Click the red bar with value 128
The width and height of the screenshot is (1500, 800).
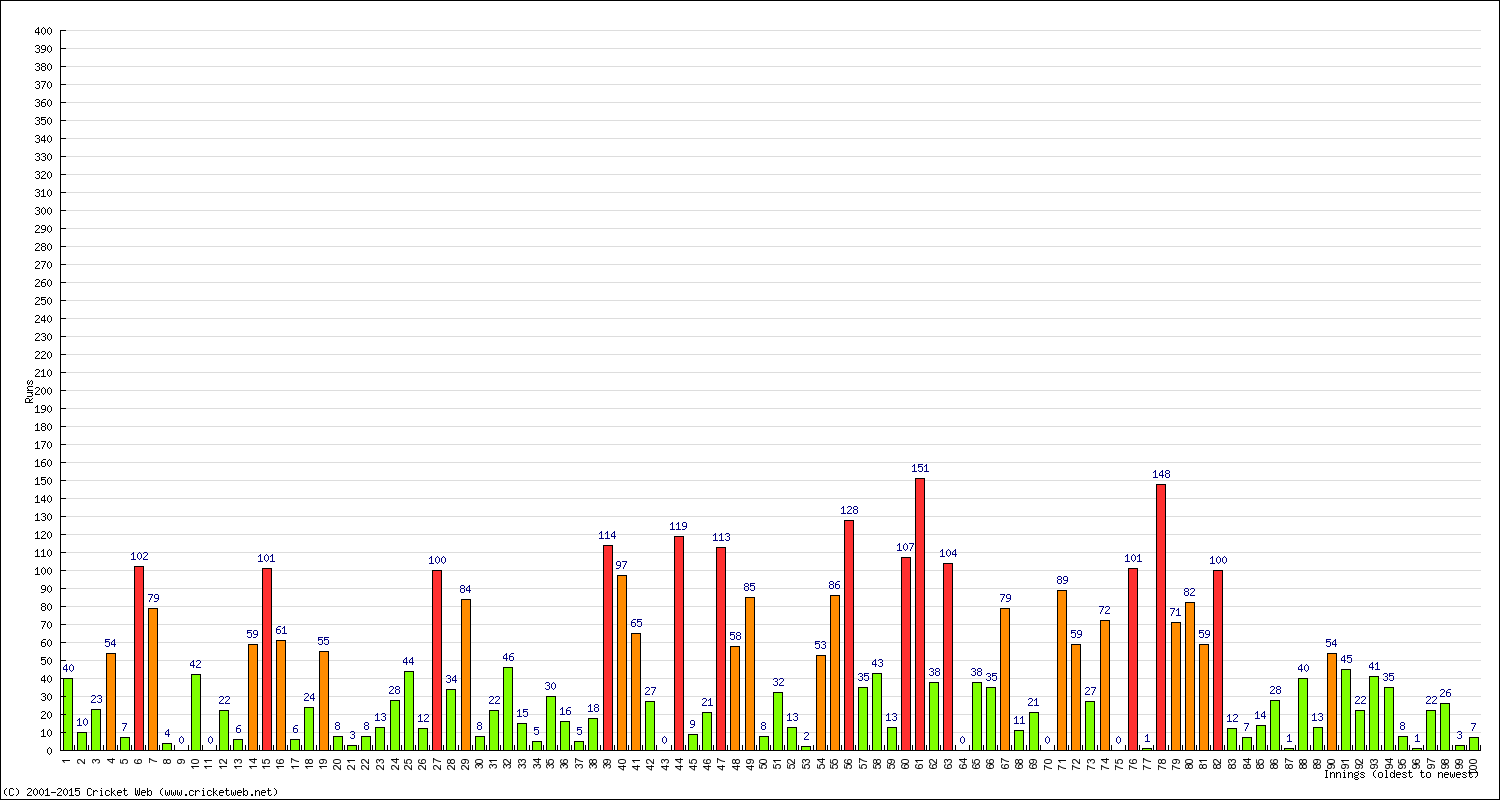click(849, 635)
